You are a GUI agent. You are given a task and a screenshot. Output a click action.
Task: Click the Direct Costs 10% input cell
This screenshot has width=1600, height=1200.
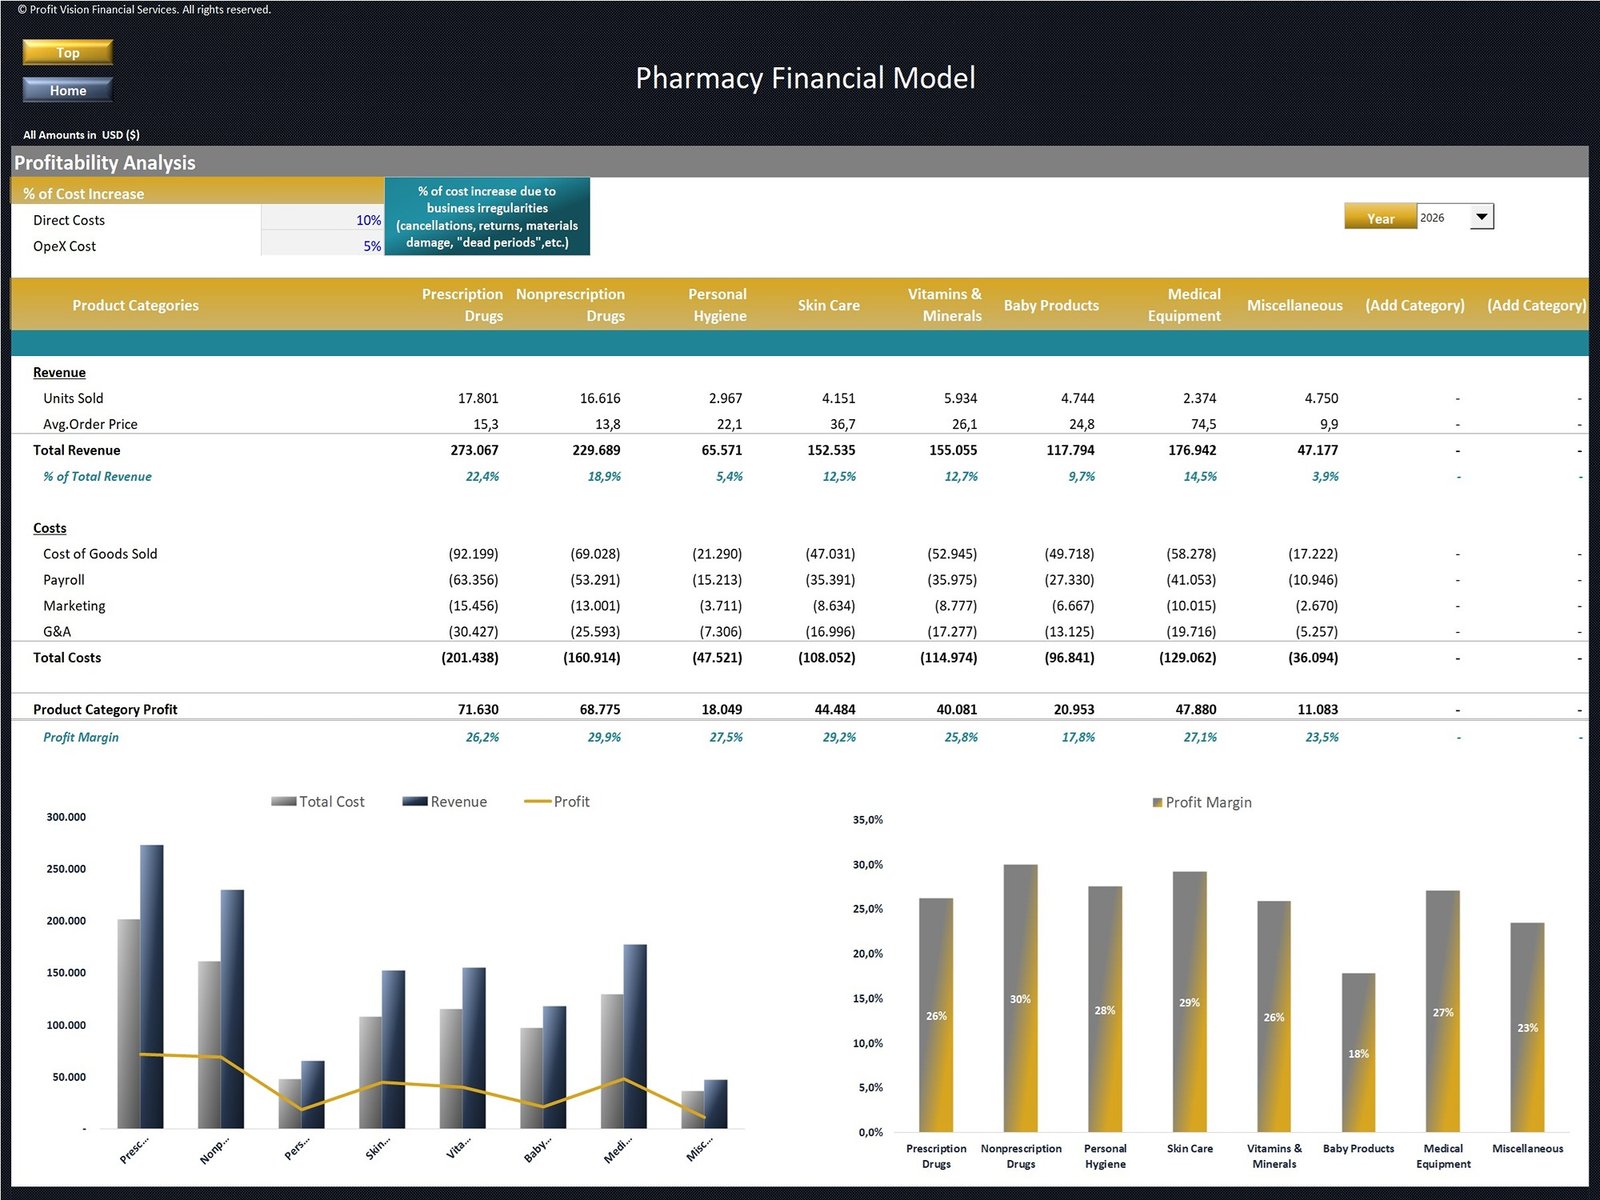tap(323, 220)
